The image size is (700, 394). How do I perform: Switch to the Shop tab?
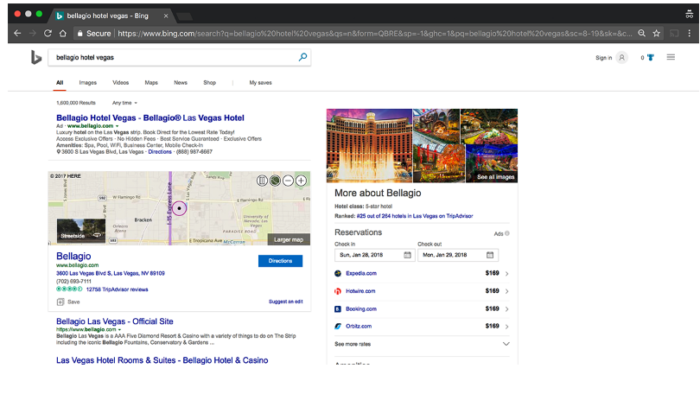(209, 83)
